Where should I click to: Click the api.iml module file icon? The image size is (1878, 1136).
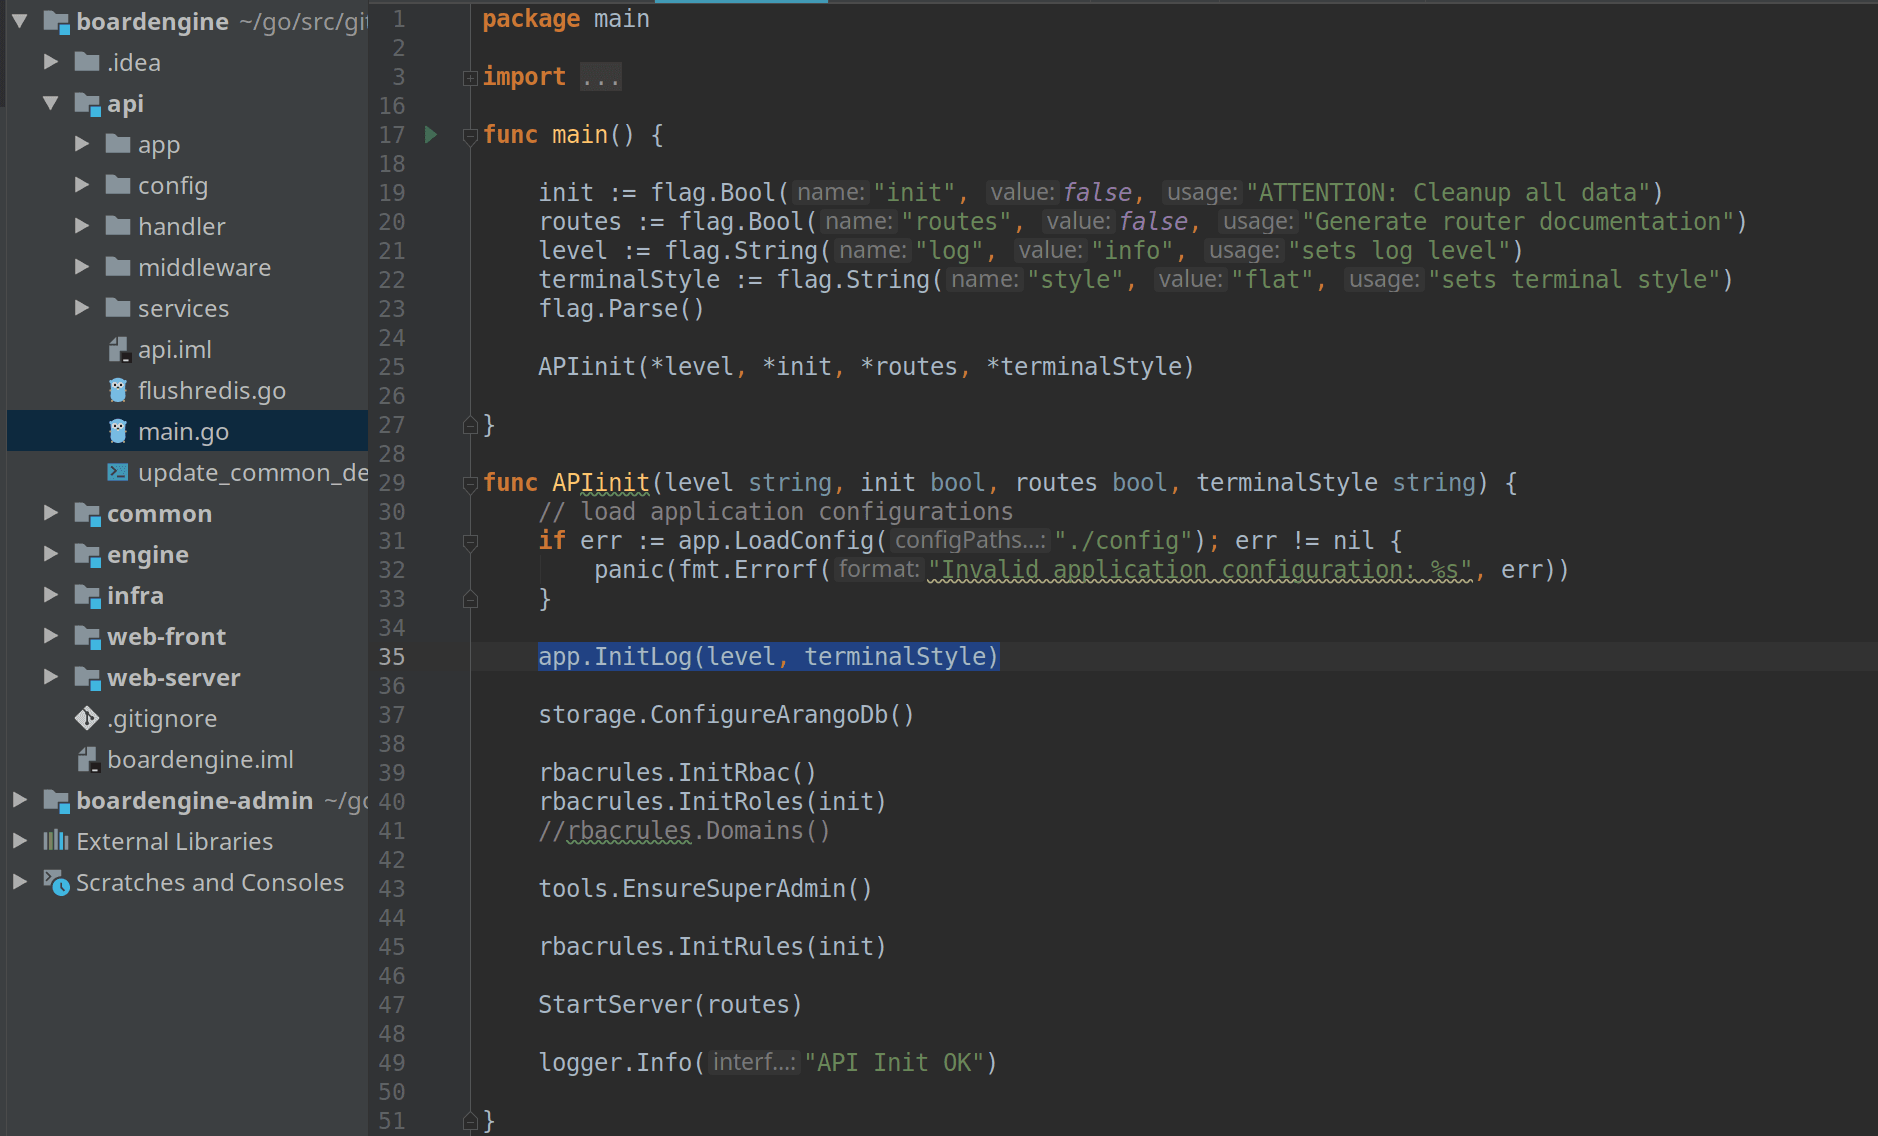(118, 349)
